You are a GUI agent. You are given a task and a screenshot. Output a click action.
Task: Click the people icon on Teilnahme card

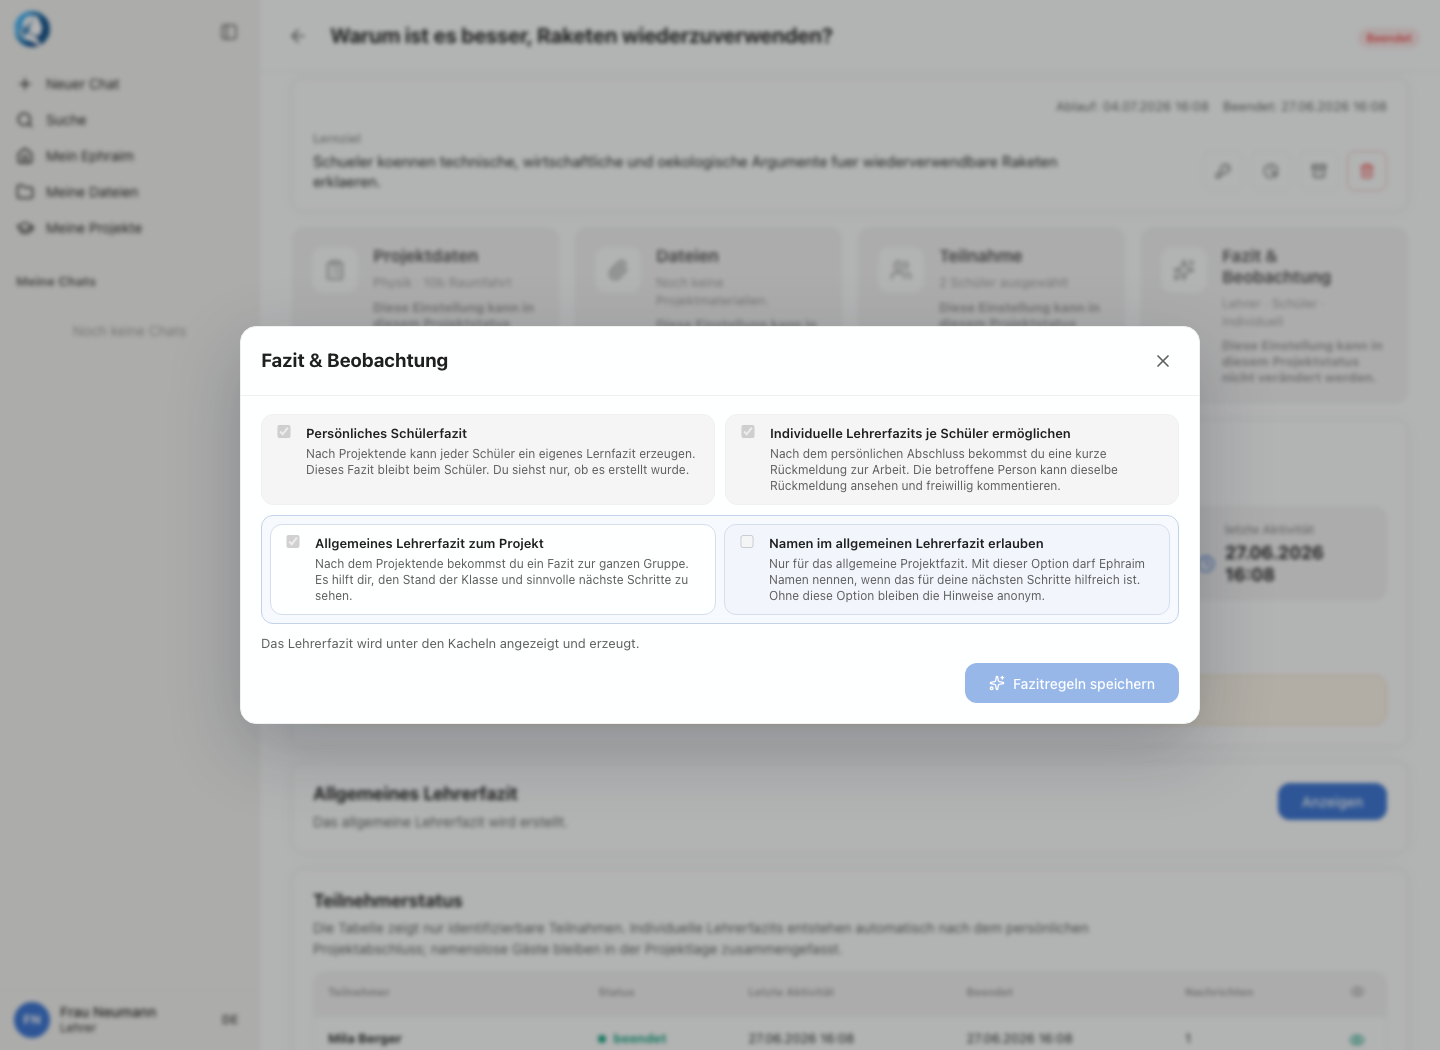point(901,270)
